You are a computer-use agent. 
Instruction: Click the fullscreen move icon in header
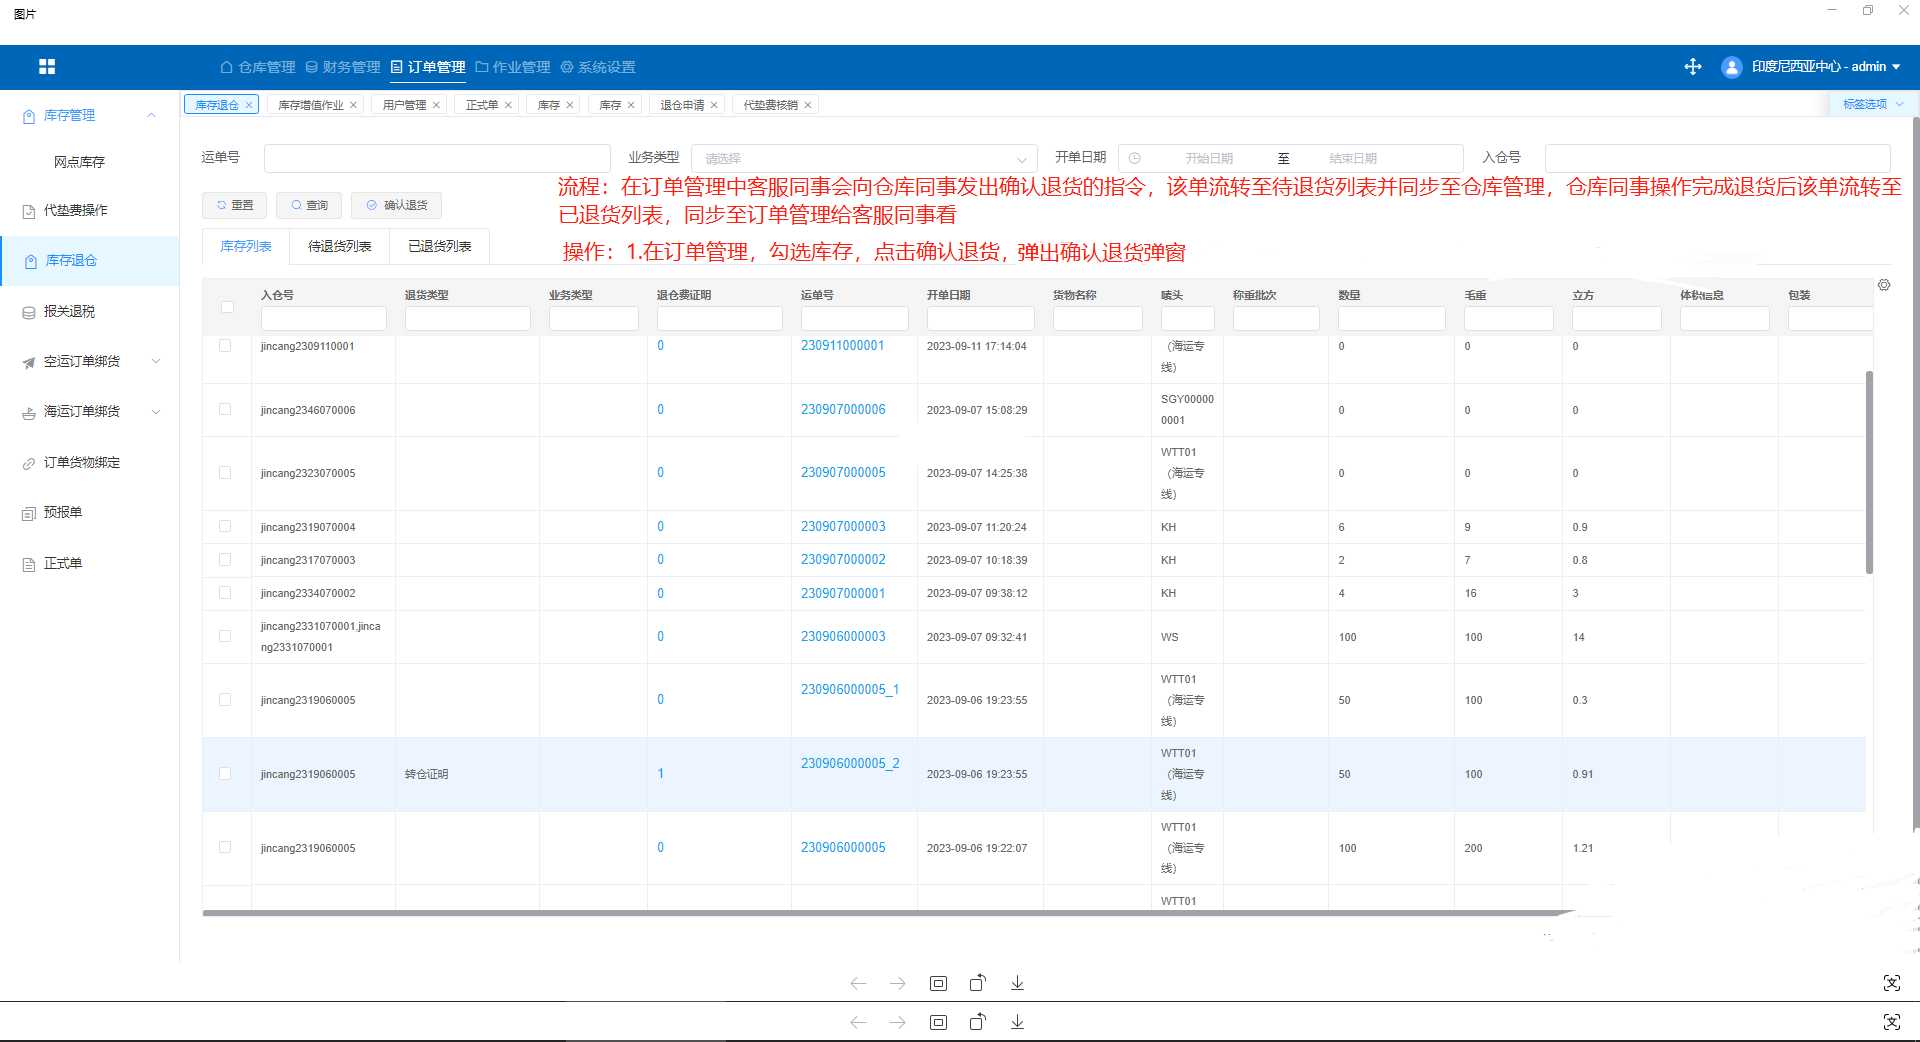click(1692, 67)
